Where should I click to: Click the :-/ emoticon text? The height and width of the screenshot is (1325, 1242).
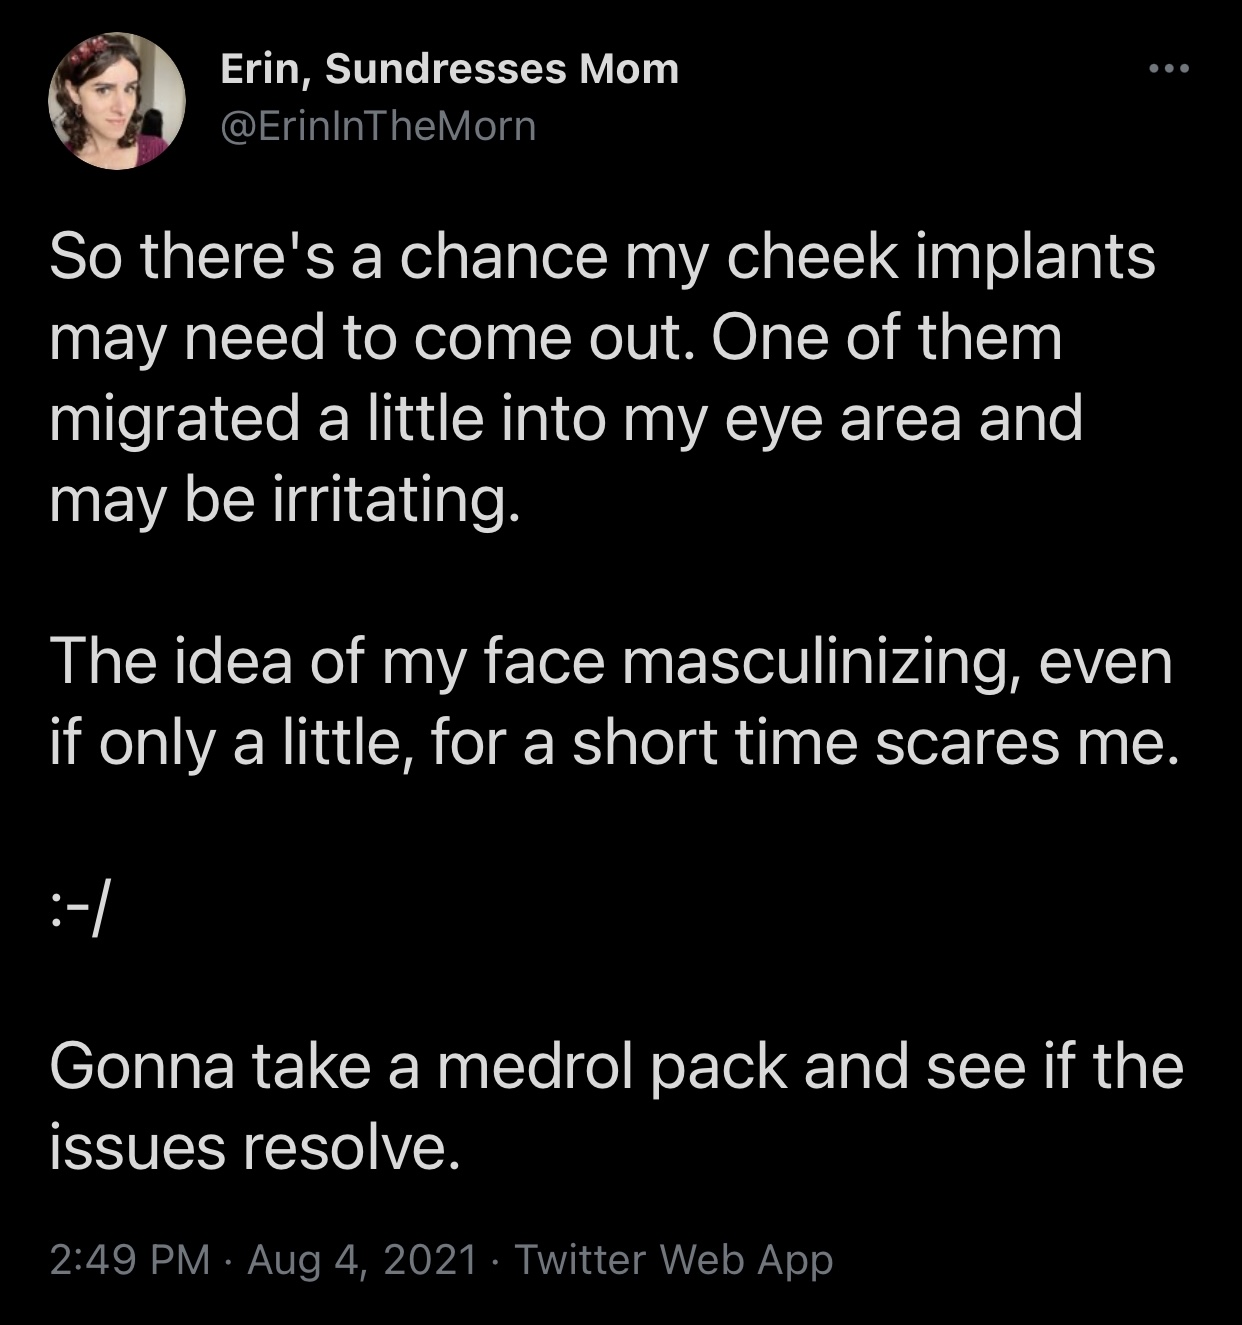pyautogui.click(x=78, y=906)
